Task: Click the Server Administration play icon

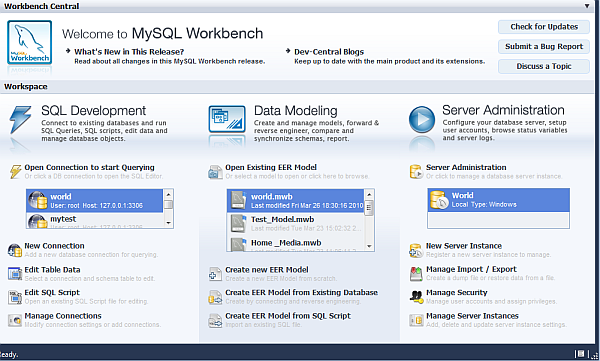Action: click(422, 119)
